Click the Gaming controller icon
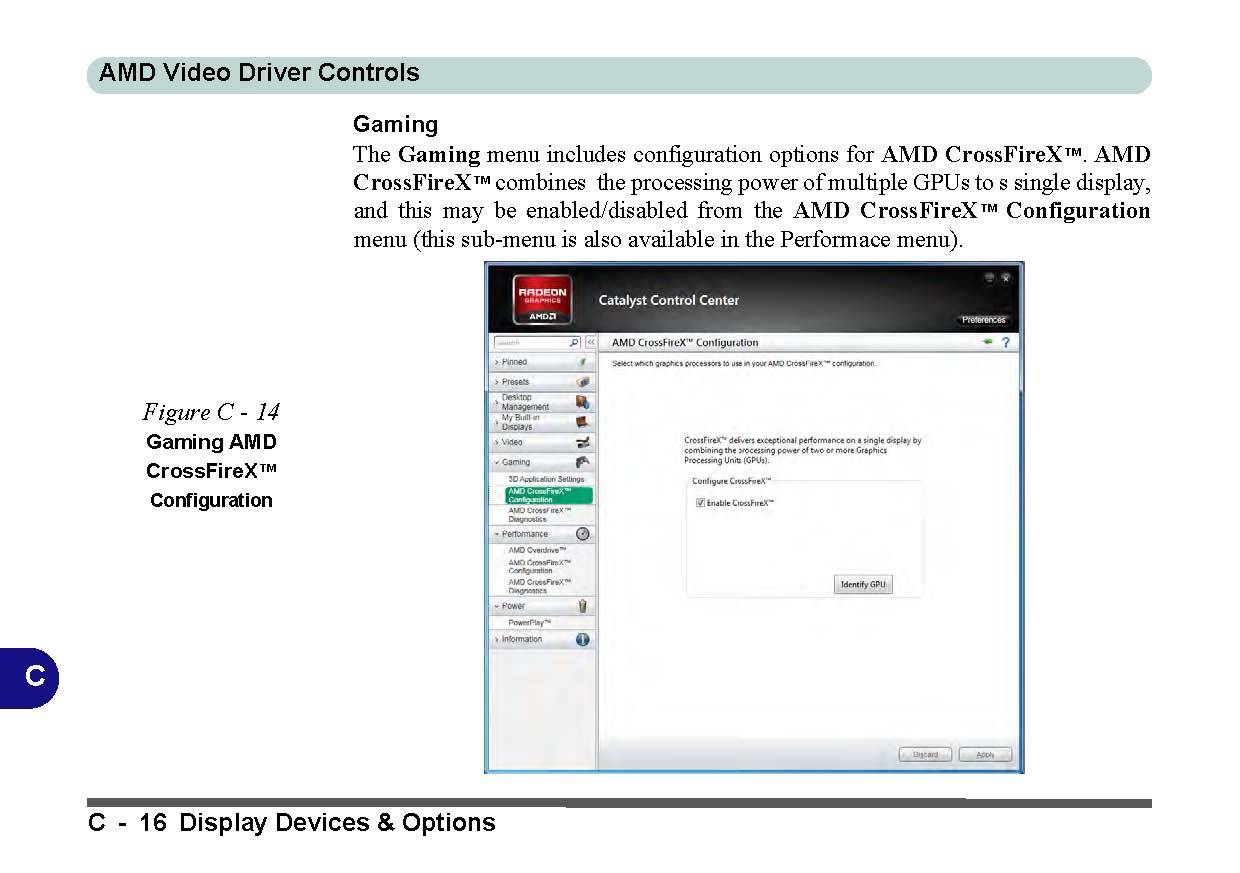The width and height of the screenshot is (1240, 873). [x=583, y=462]
